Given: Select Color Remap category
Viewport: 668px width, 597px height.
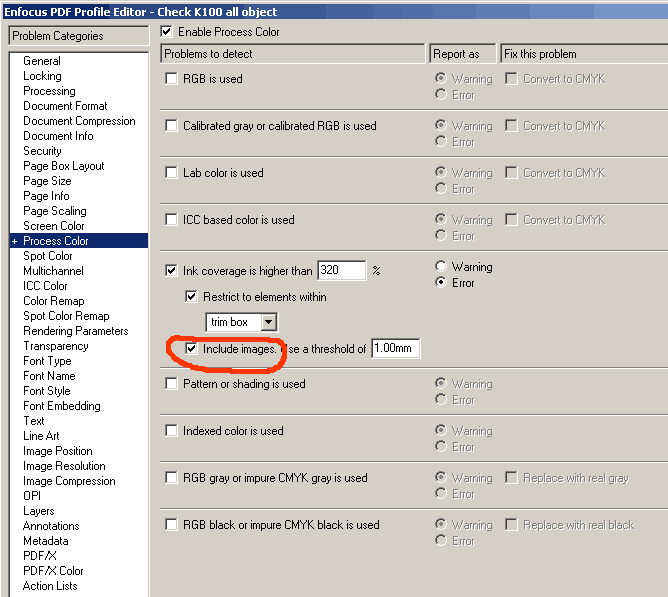Looking at the screenshot, I should (x=54, y=301).
